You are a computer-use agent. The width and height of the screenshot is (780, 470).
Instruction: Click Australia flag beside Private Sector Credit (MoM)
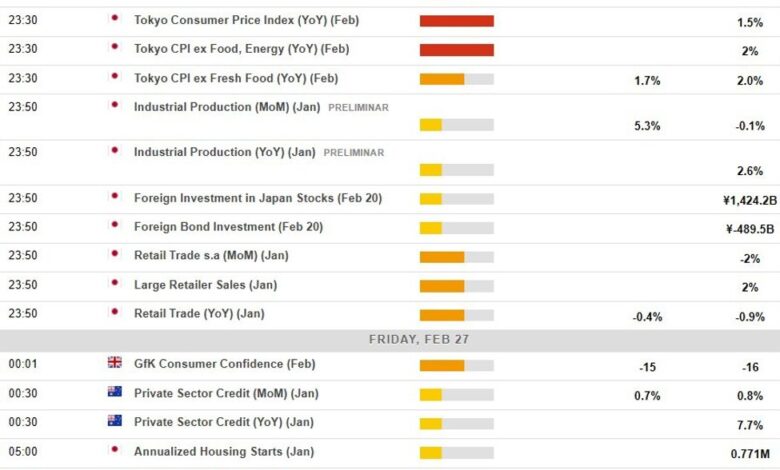[x=114, y=392]
